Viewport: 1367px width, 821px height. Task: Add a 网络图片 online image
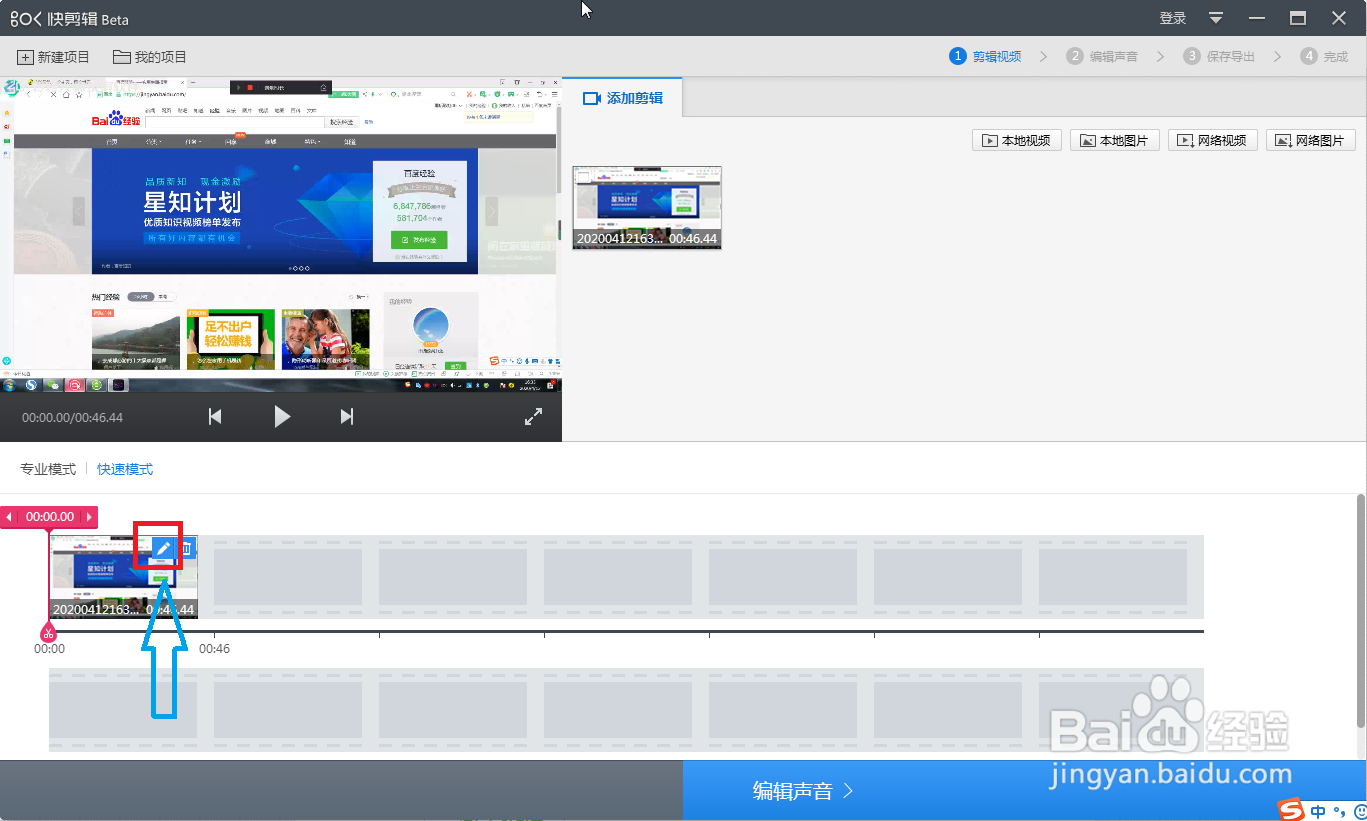tap(1310, 140)
